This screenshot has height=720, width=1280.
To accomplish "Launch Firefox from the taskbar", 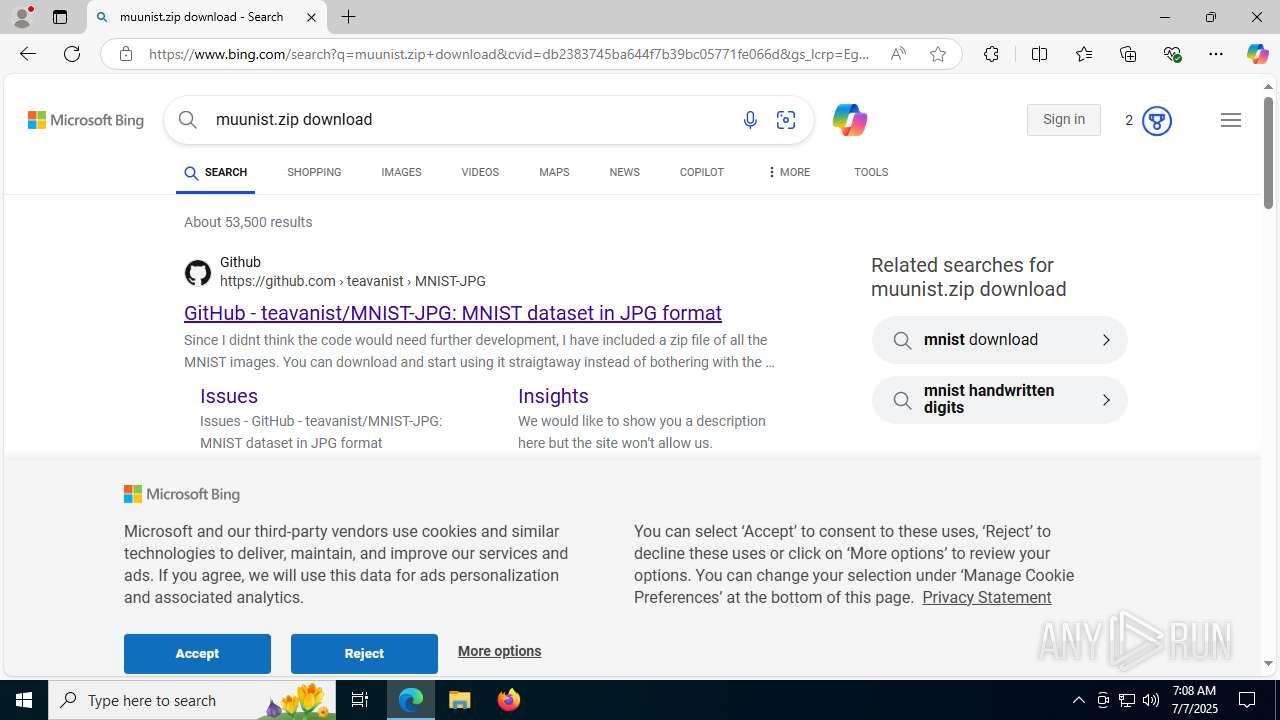I will click(x=509, y=700).
